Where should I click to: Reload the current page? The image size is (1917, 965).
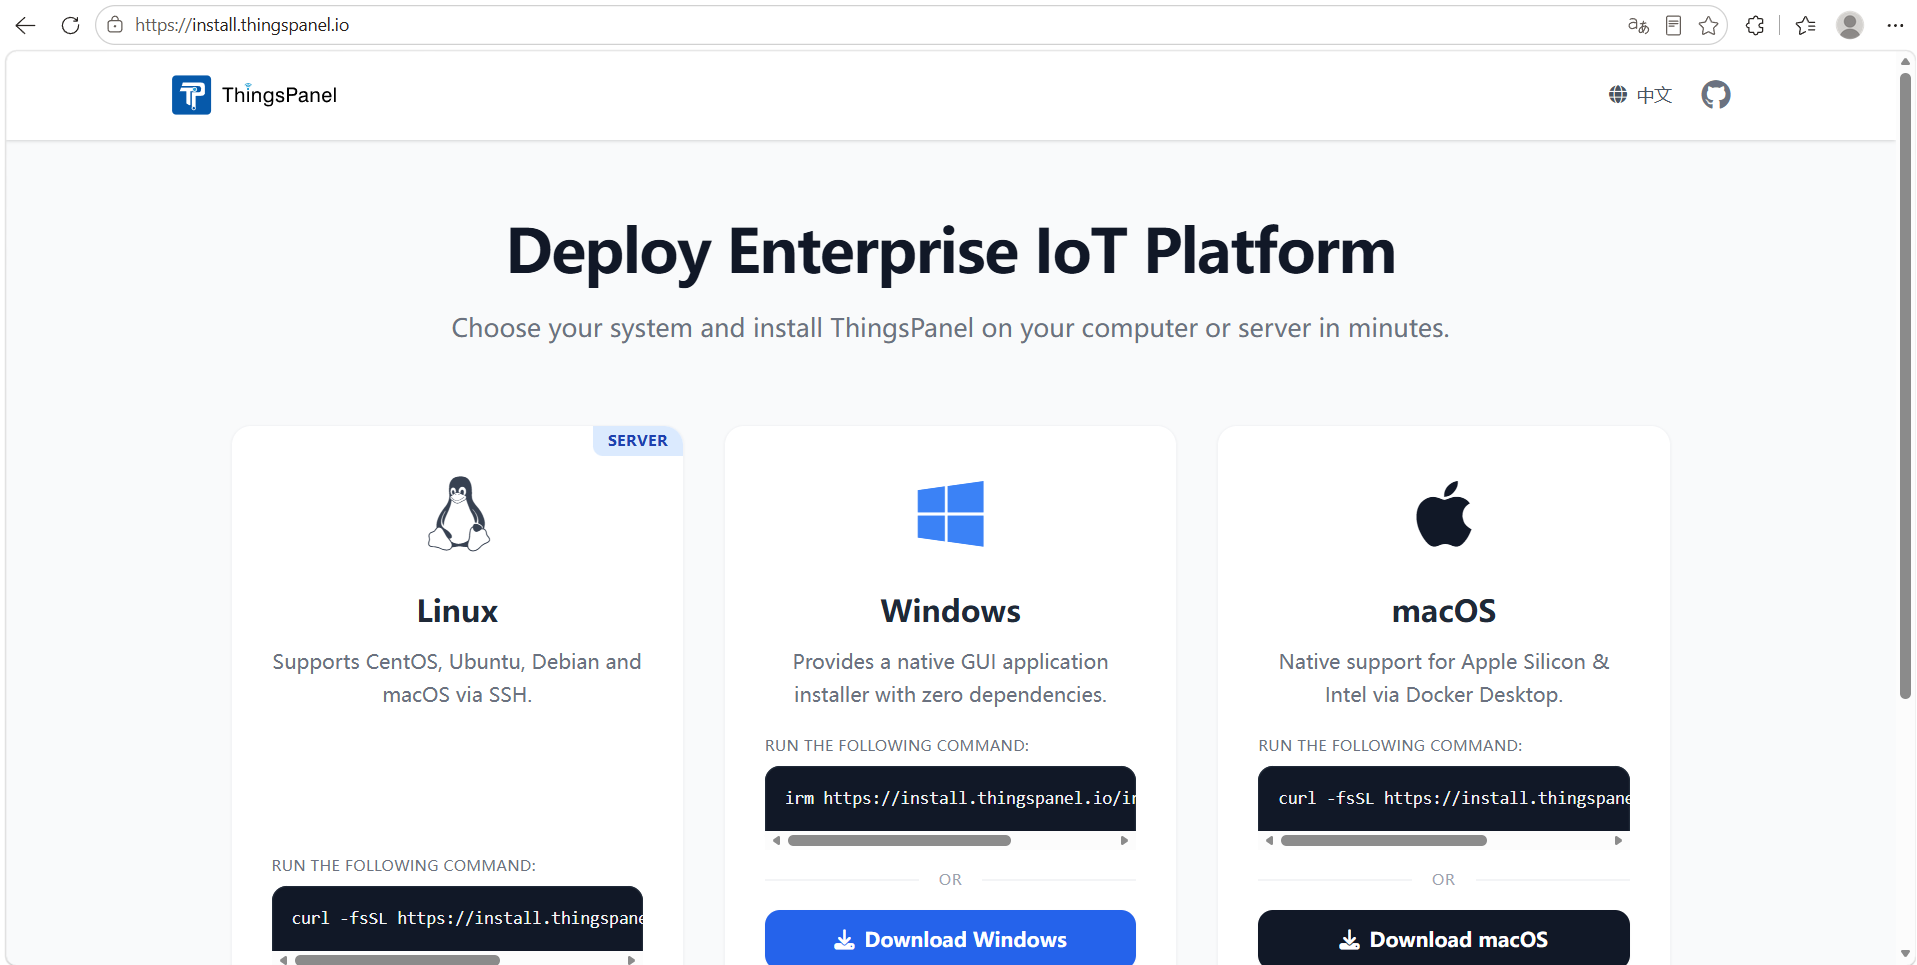coord(70,25)
